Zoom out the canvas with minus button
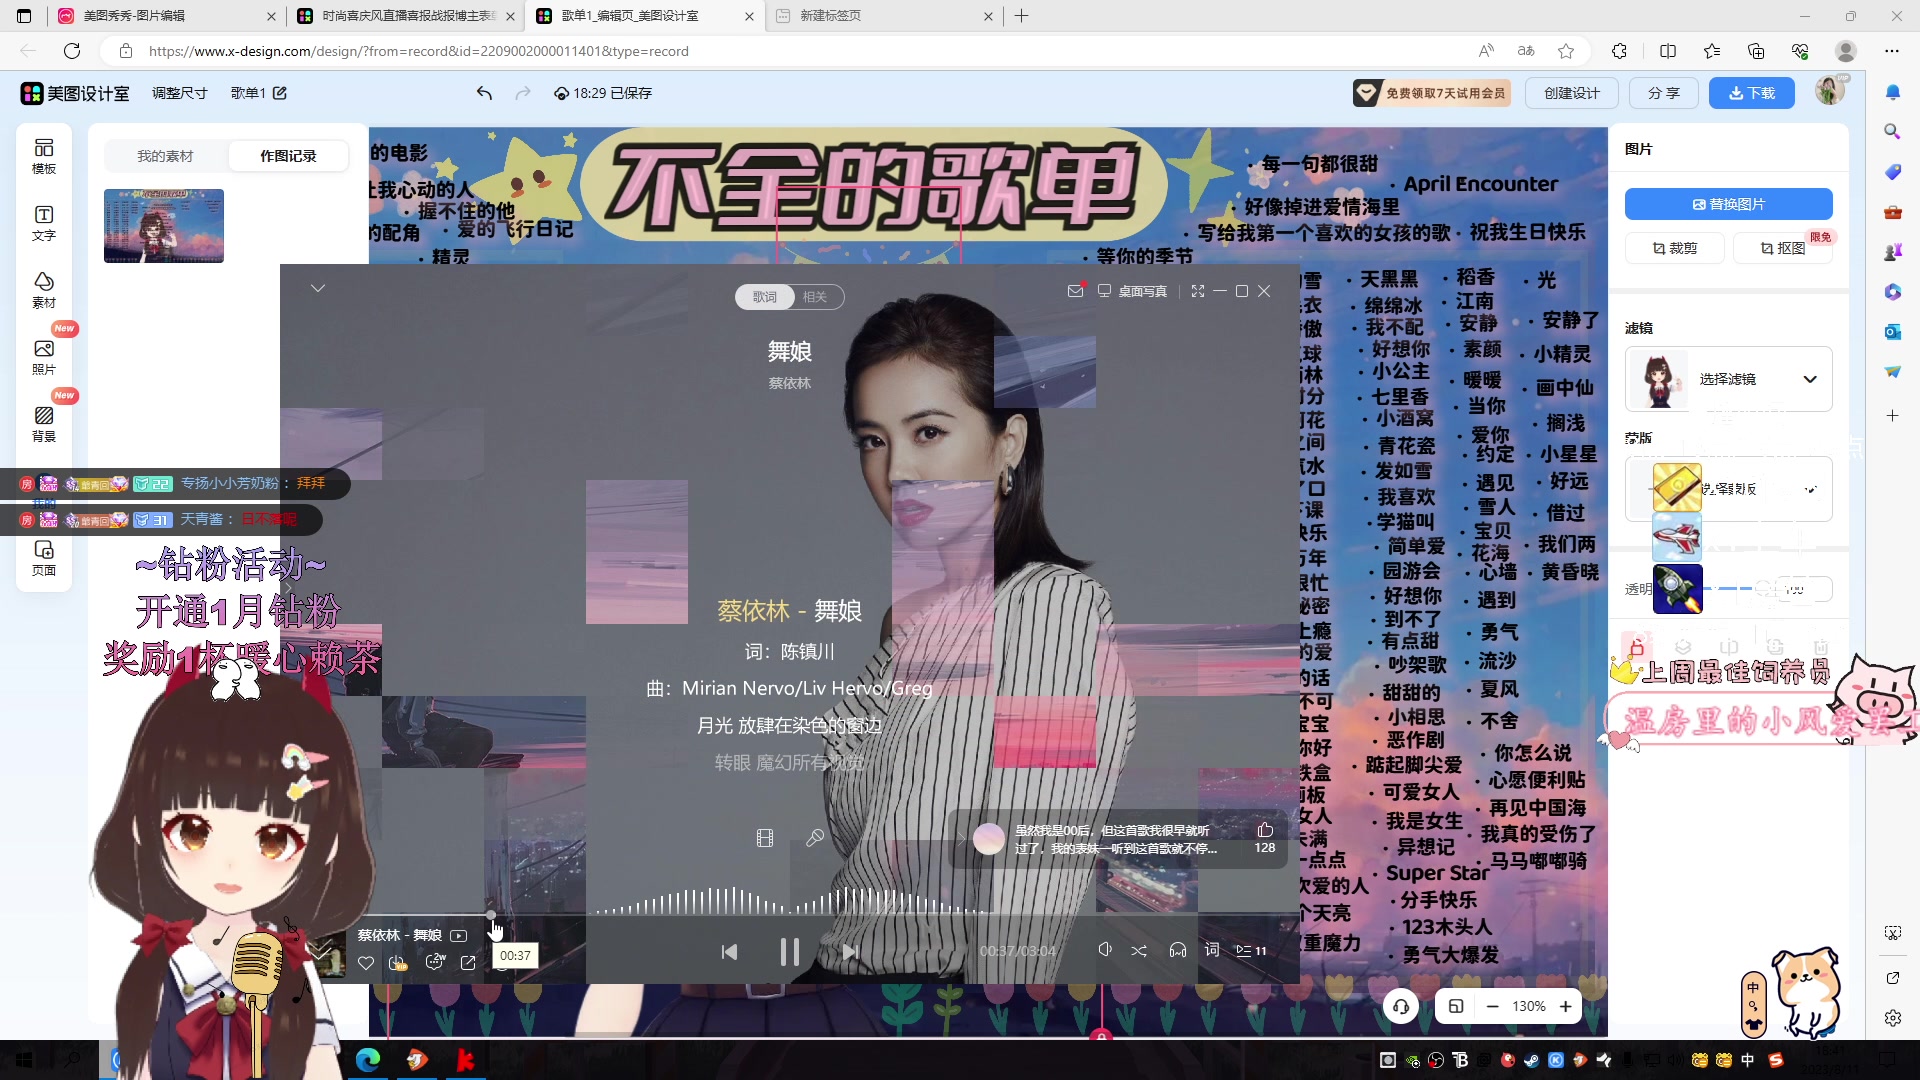Screen dimensions: 1920x1080 [x=1492, y=1006]
